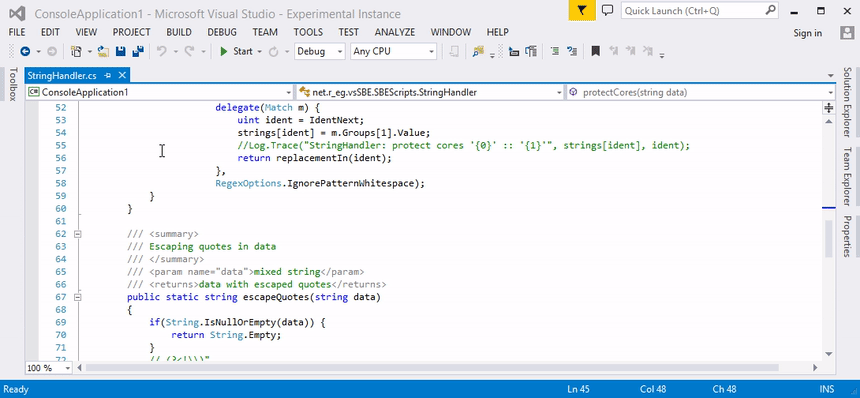Viewport: 860px width, 398px height.
Task: Open the DEBUG menu
Action: tap(222, 32)
